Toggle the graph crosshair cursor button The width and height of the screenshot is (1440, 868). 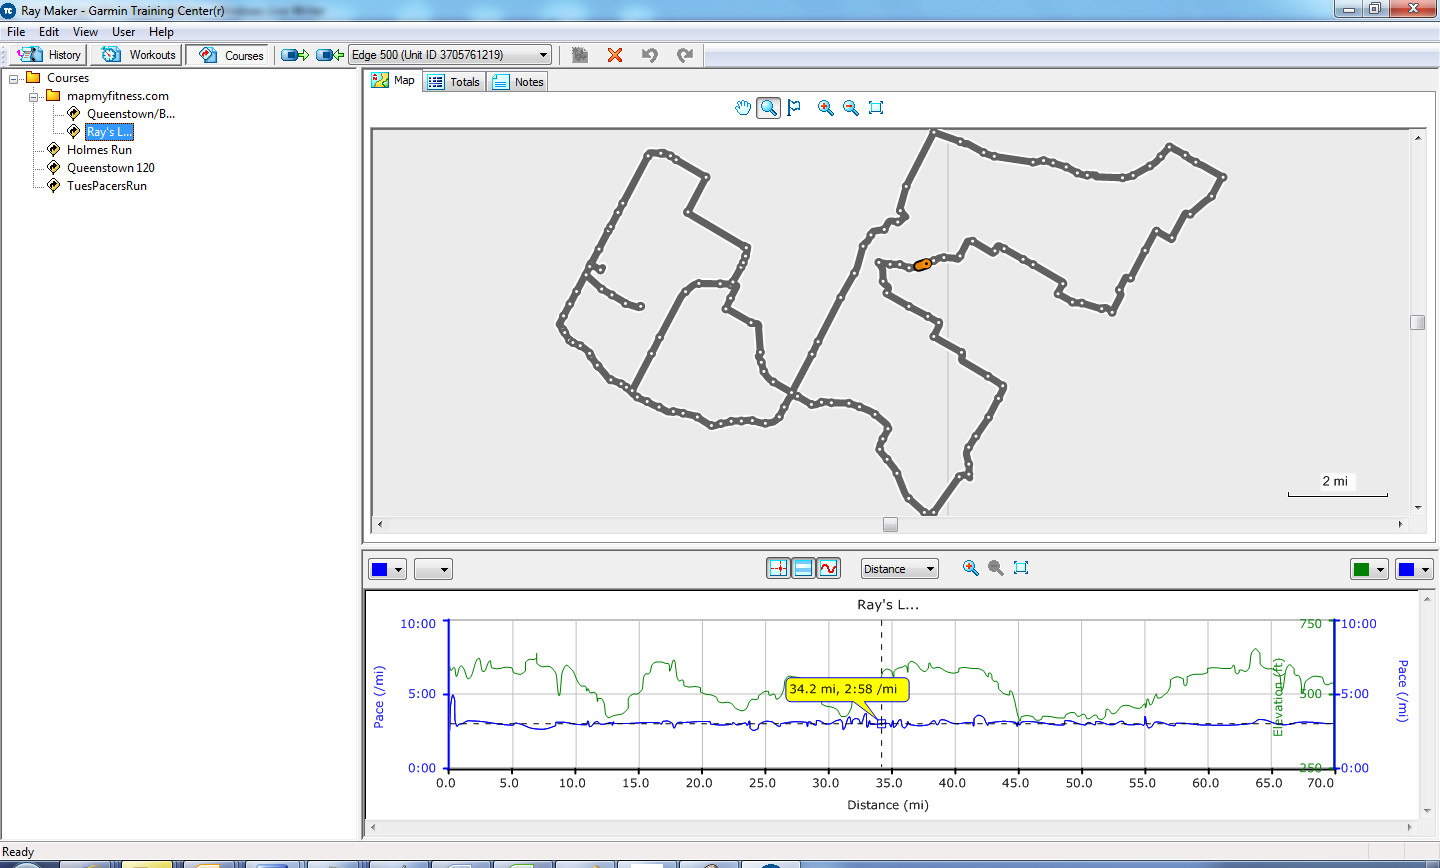click(778, 568)
